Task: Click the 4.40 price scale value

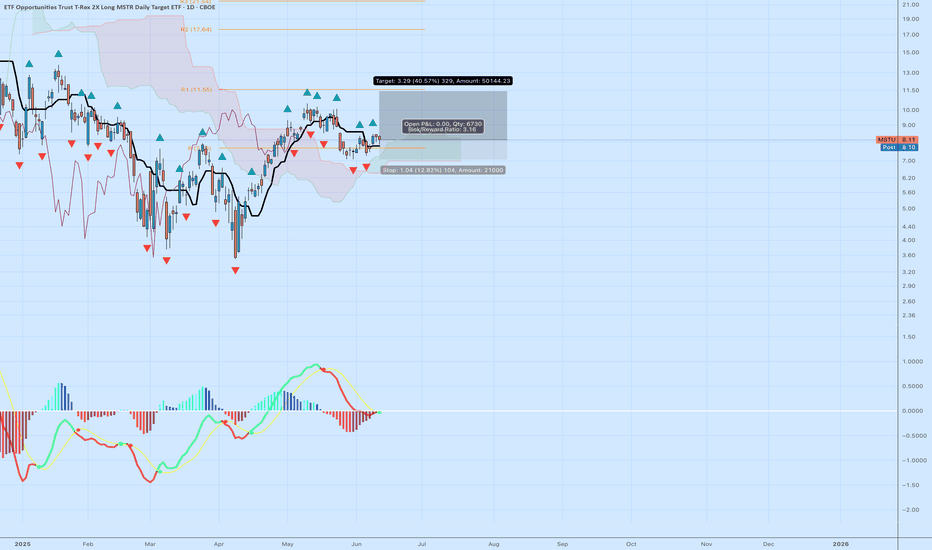Action: coord(909,227)
